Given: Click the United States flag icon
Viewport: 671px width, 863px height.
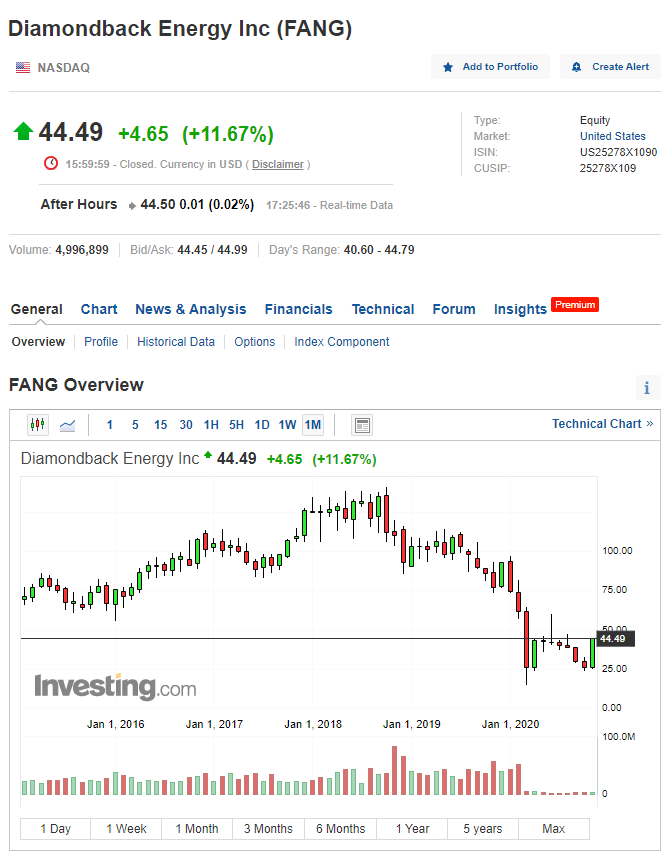Looking at the screenshot, I should coord(23,68).
